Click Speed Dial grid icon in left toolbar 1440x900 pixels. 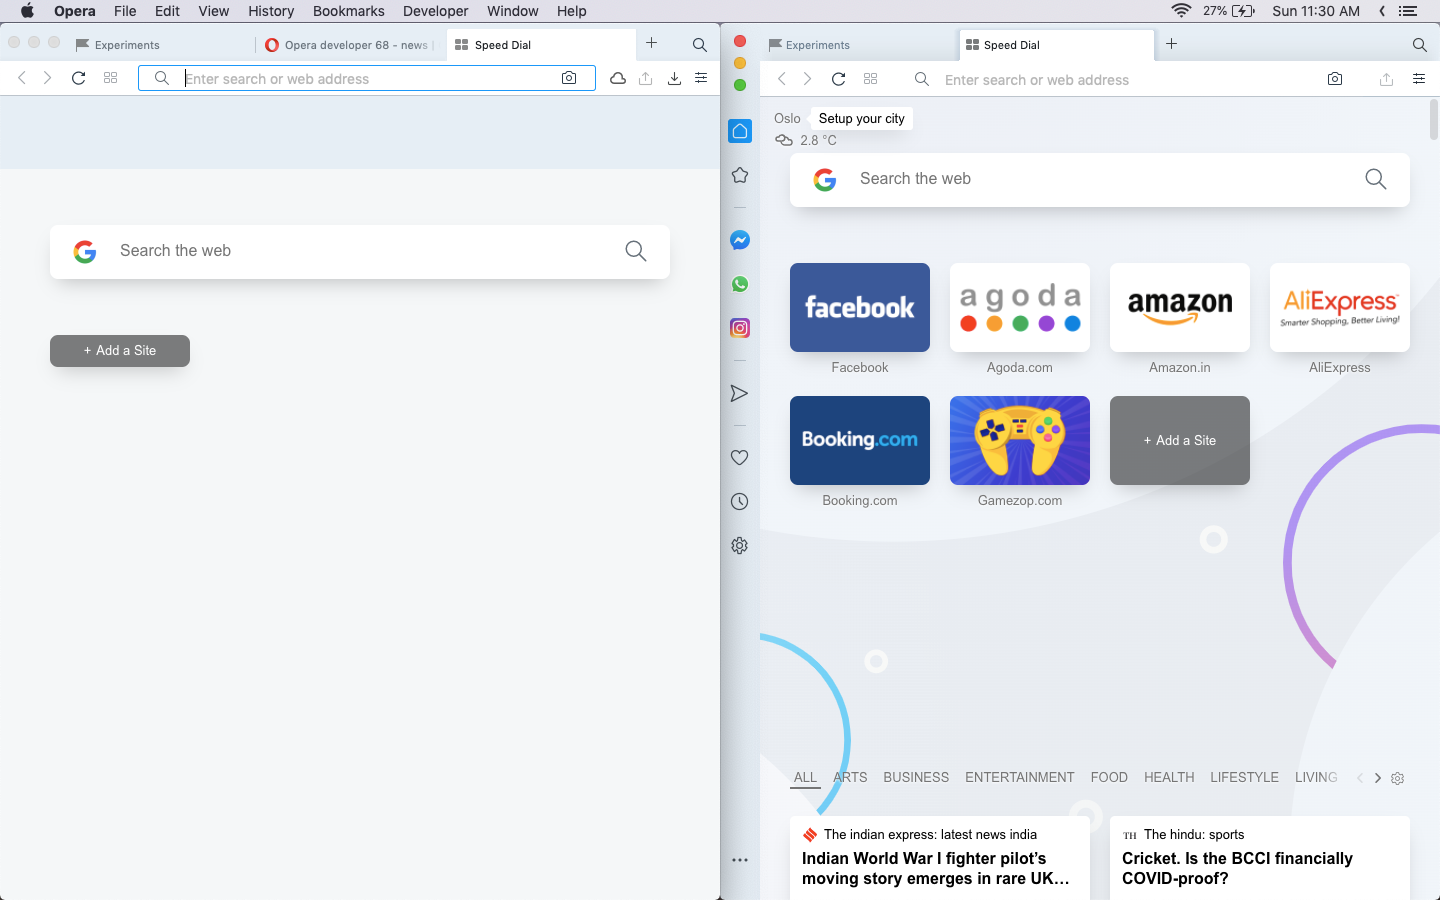[x=111, y=78]
